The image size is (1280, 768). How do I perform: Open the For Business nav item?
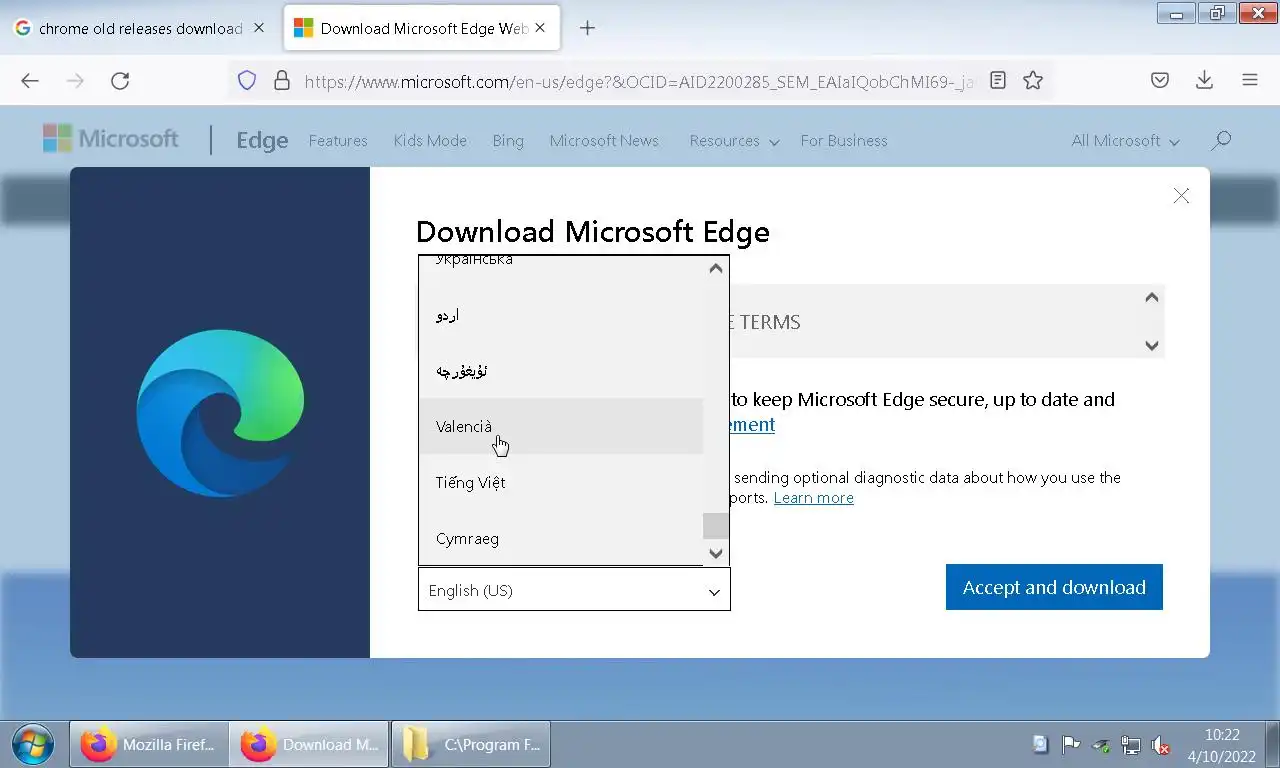[x=844, y=141]
